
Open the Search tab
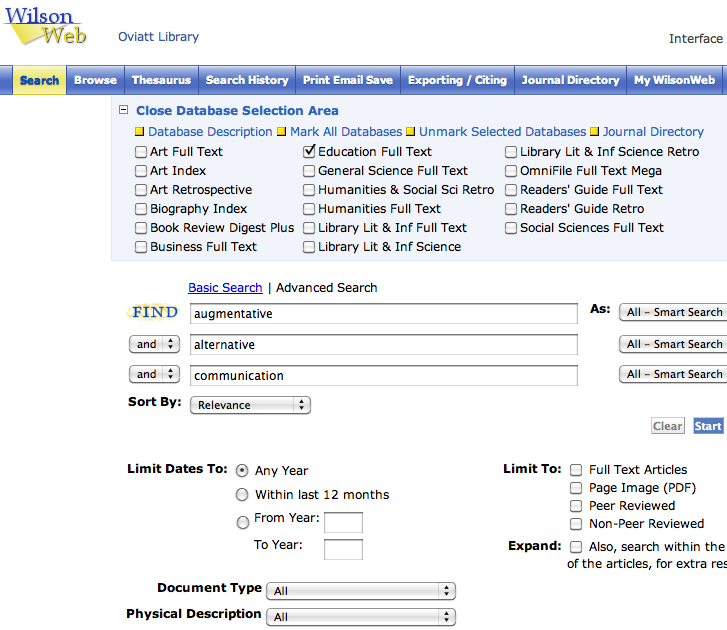pyautogui.click(x=39, y=80)
